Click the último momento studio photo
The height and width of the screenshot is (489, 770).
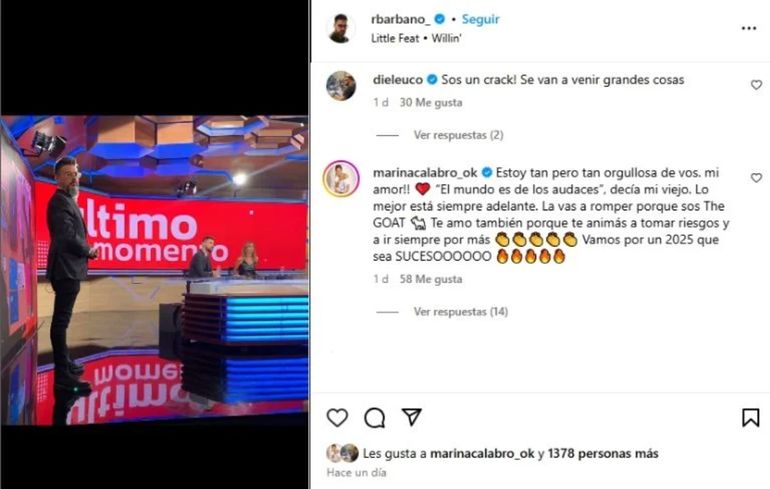155,270
